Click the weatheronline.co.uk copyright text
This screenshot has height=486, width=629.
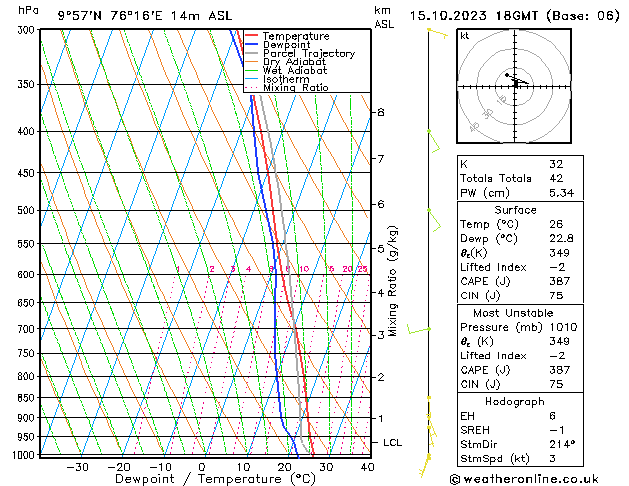tap(524, 479)
